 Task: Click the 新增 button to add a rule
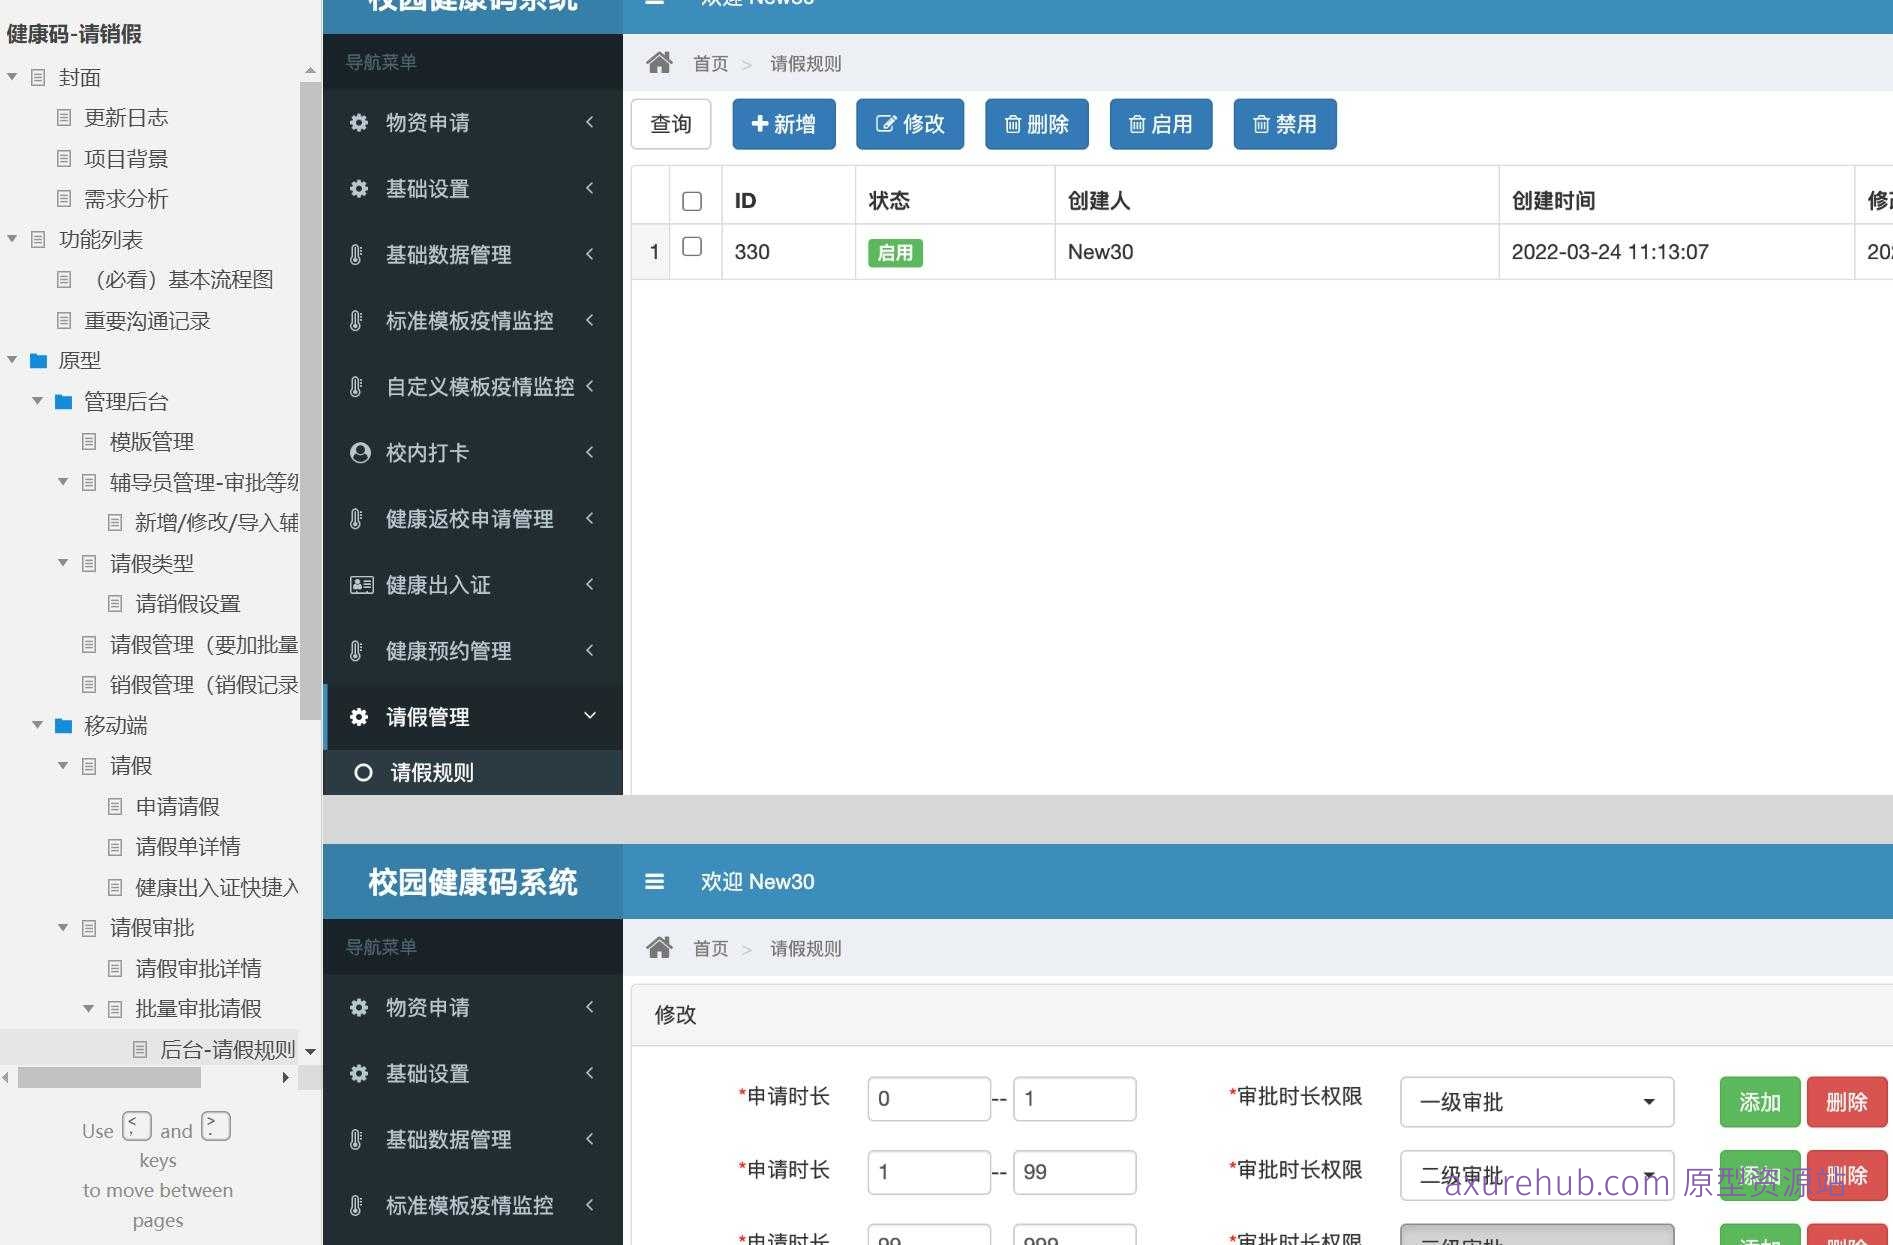click(x=784, y=124)
